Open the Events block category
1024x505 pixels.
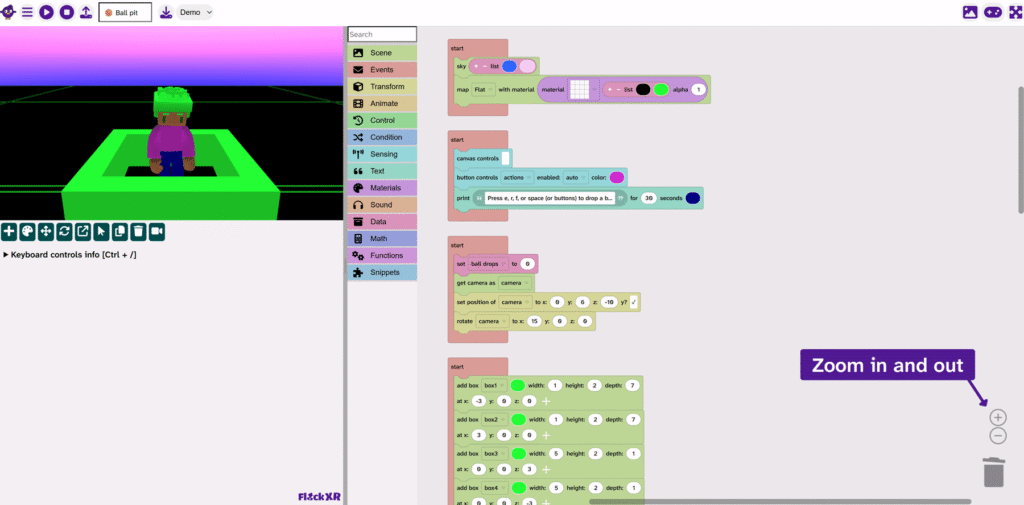click(x=382, y=70)
